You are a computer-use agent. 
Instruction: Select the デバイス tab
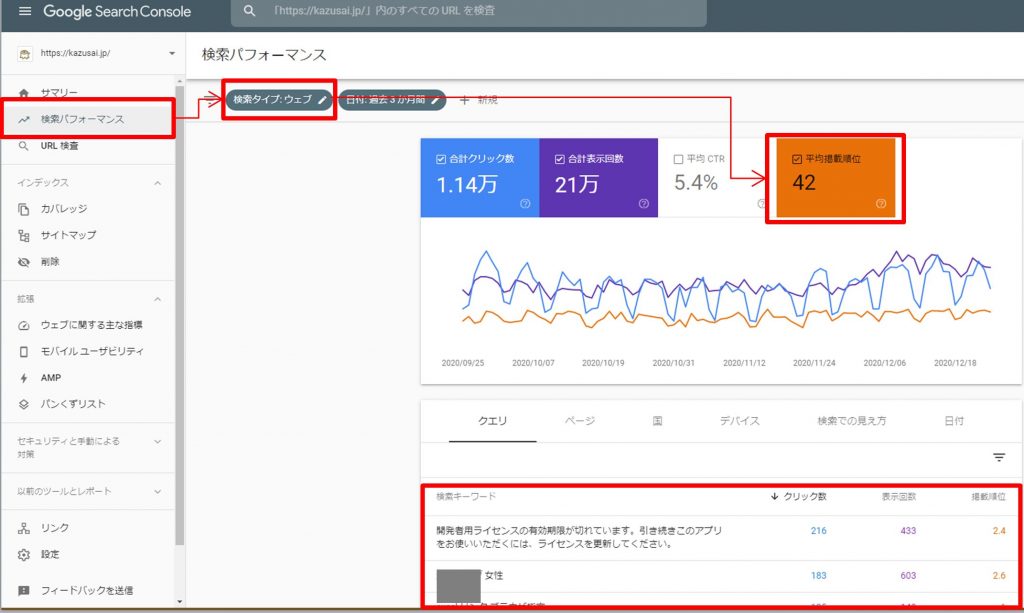pyautogui.click(x=740, y=421)
